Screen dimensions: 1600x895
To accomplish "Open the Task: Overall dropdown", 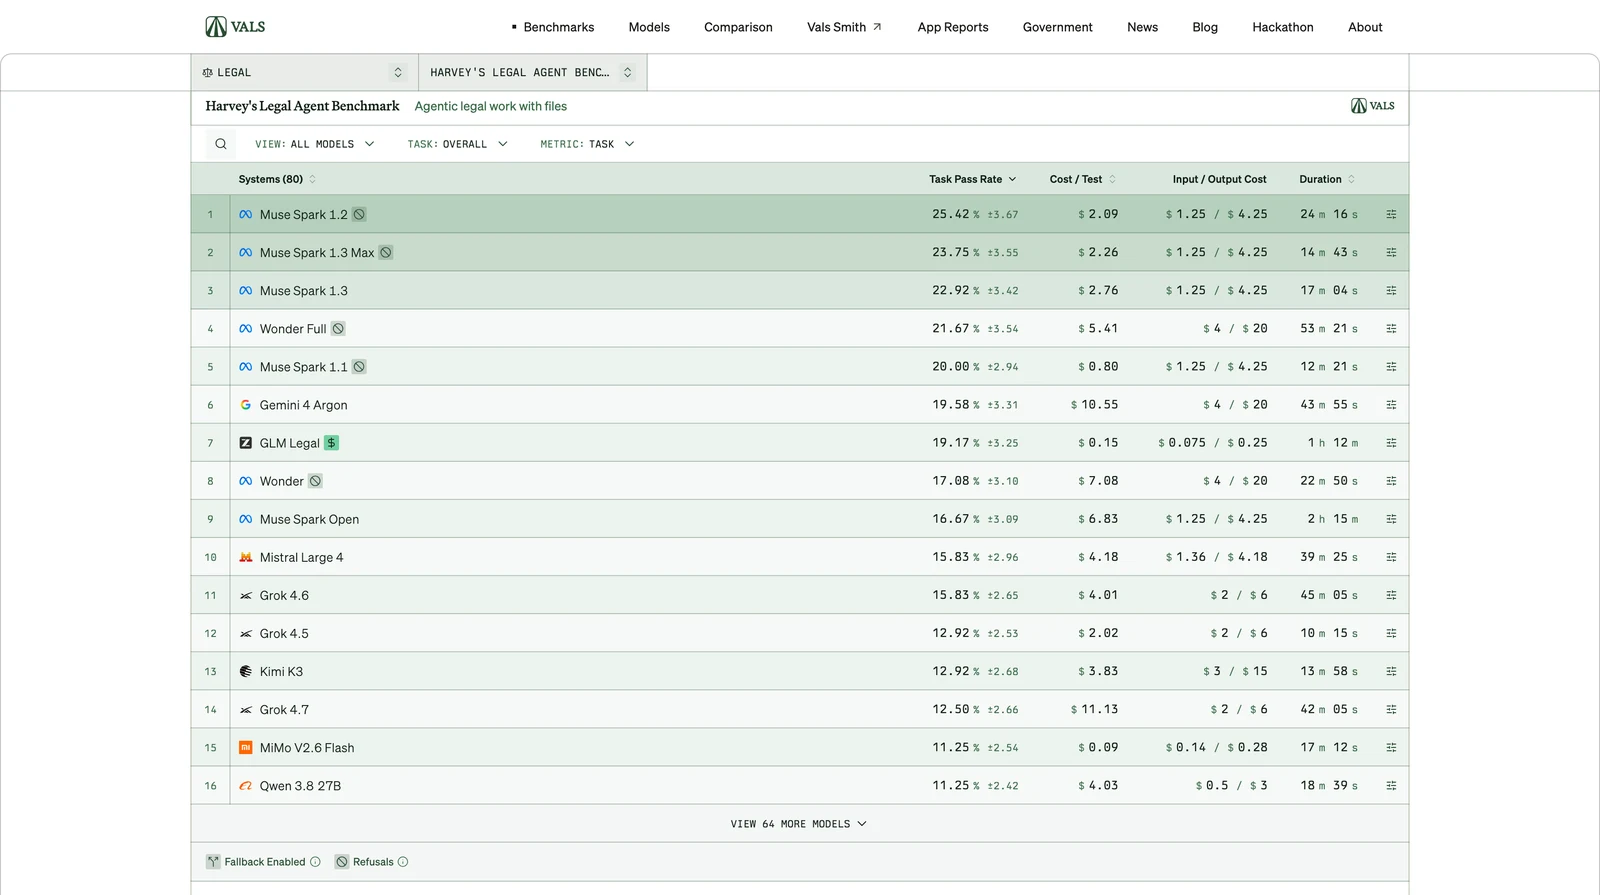I will 457,144.
